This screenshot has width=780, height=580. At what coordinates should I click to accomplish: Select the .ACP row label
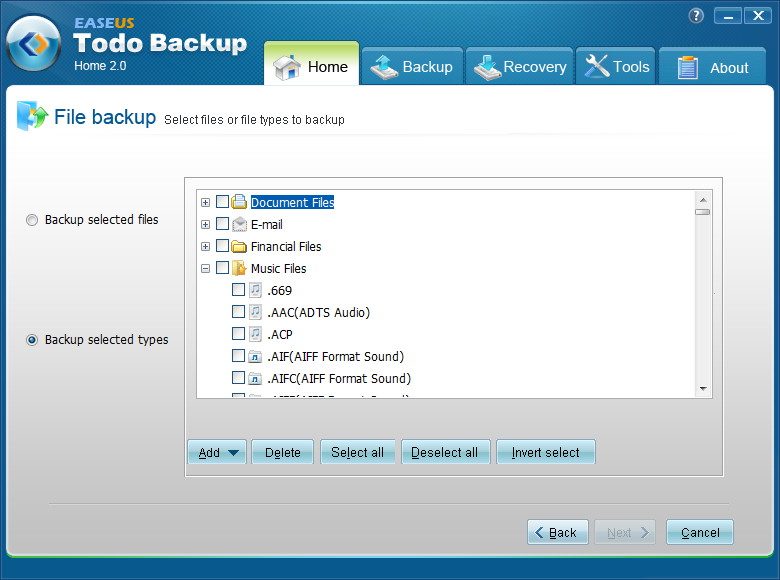click(280, 334)
